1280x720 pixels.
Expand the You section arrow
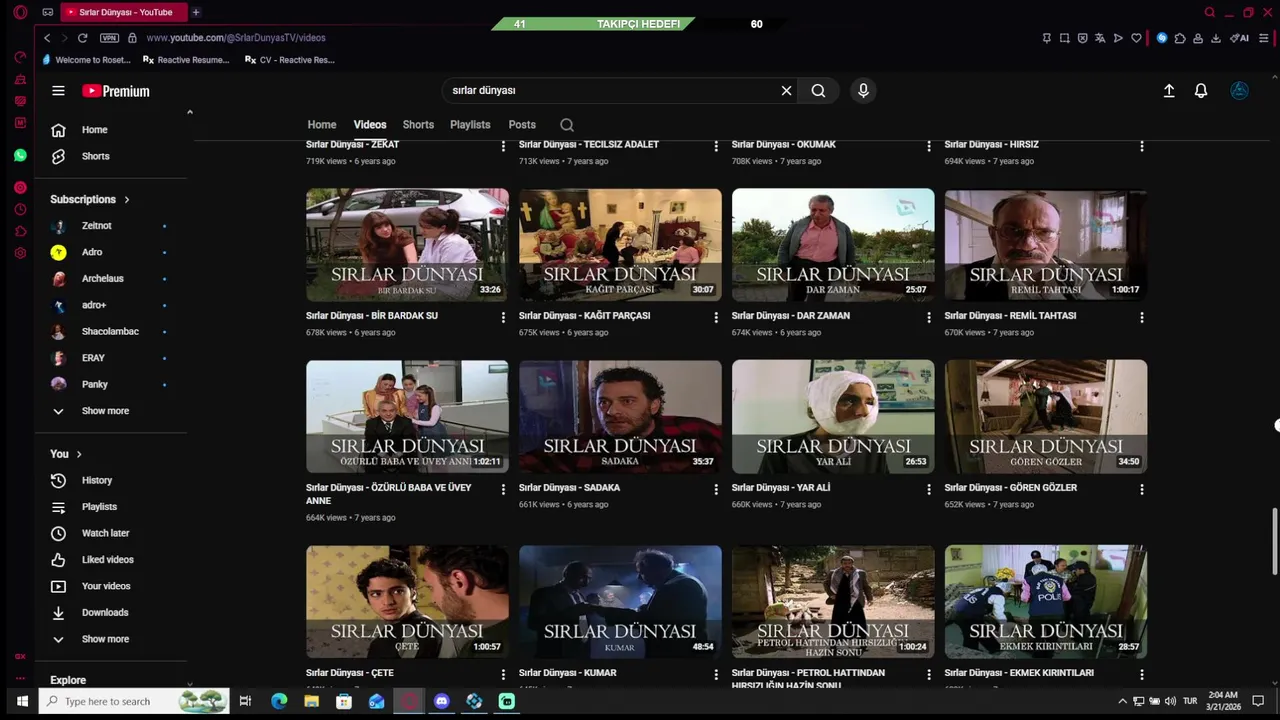pos(79,454)
